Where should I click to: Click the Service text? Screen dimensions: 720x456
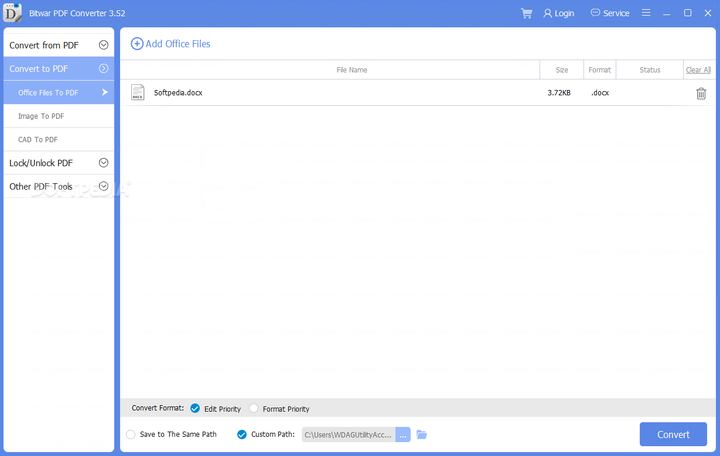click(616, 13)
